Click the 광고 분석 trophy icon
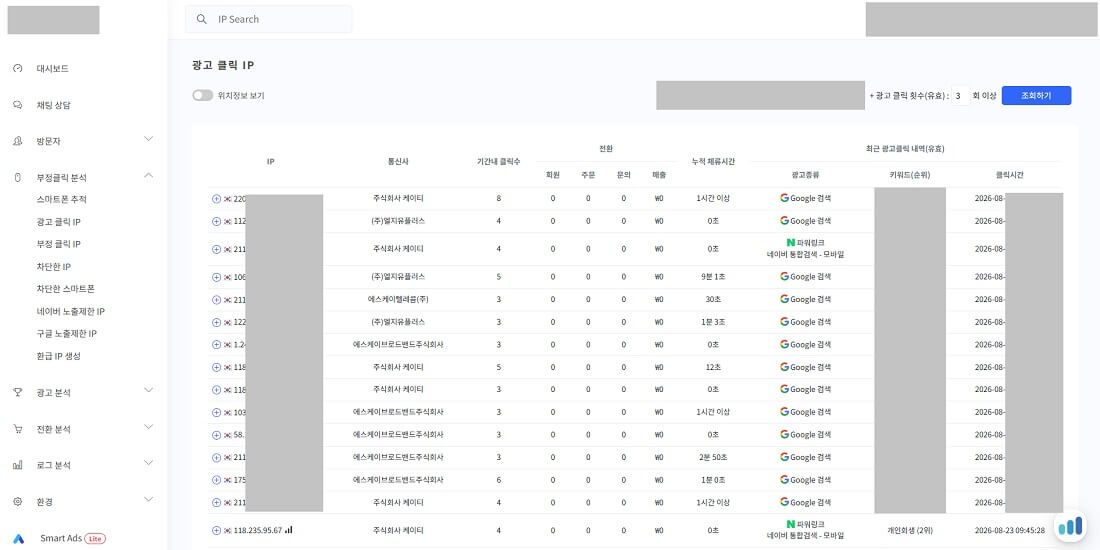This screenshot has height=550, width=1100. coord(18,392)
